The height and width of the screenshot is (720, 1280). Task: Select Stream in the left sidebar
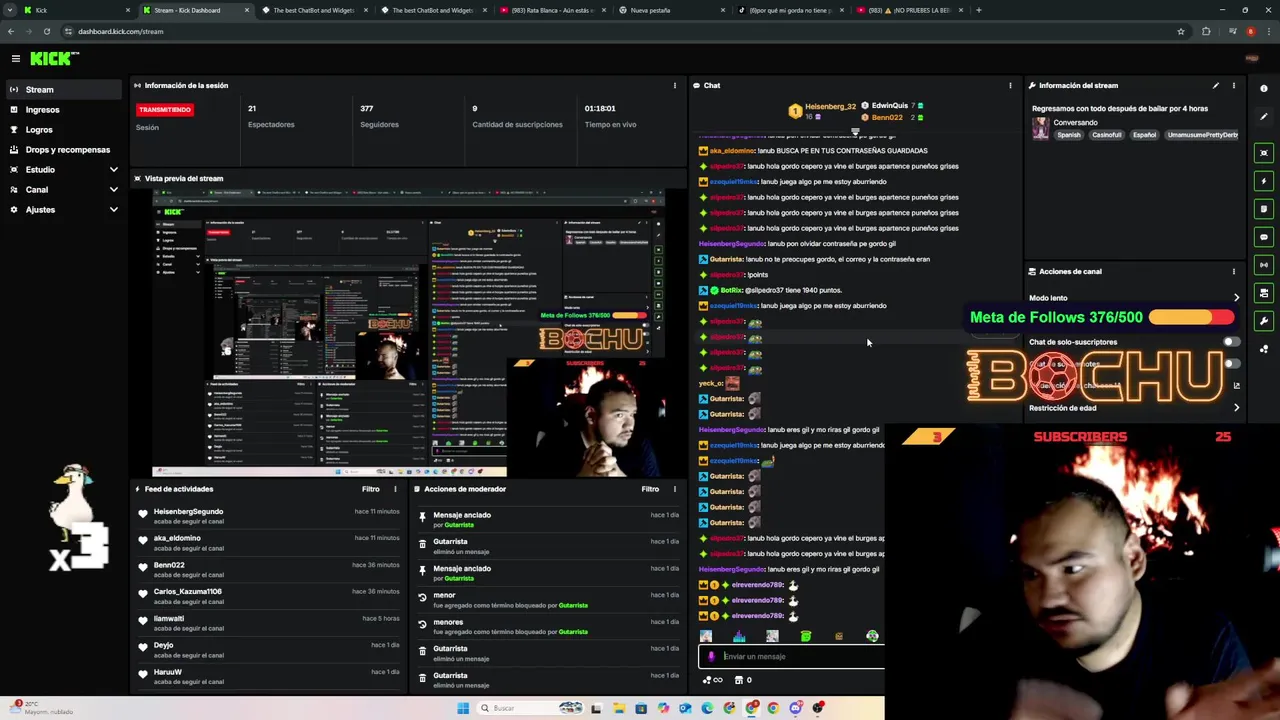(62, 90)
